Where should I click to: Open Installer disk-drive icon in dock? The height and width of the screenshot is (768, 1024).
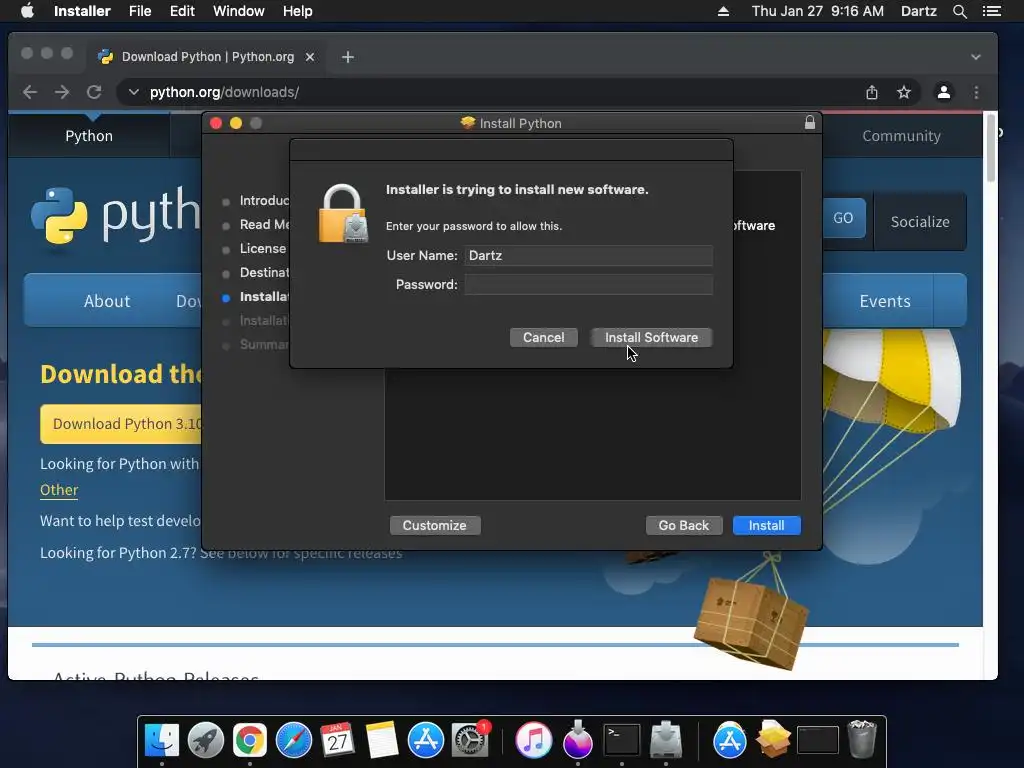point(666,740)
